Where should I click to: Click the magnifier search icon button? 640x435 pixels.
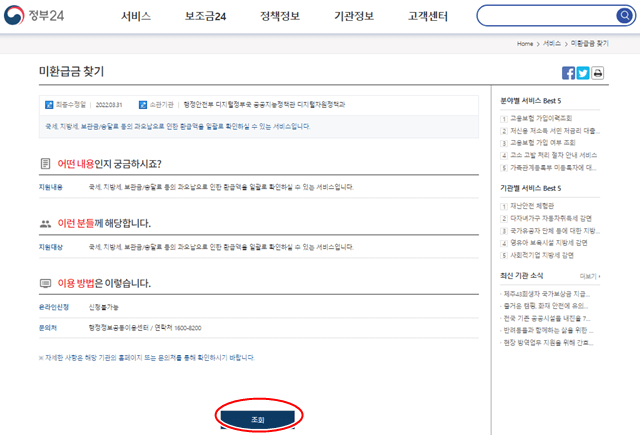point(624,16)
